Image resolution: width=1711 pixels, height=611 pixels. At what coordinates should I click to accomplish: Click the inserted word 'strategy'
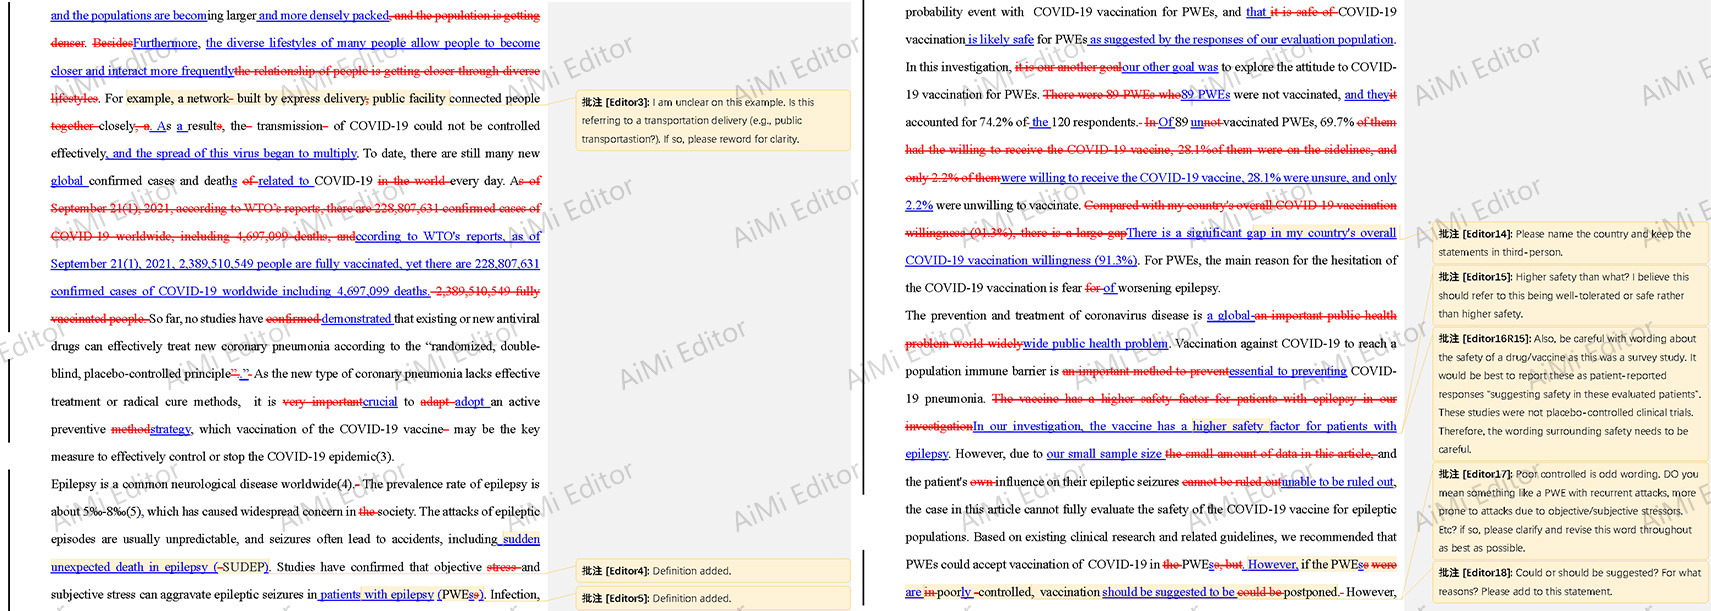click(170, 429)
